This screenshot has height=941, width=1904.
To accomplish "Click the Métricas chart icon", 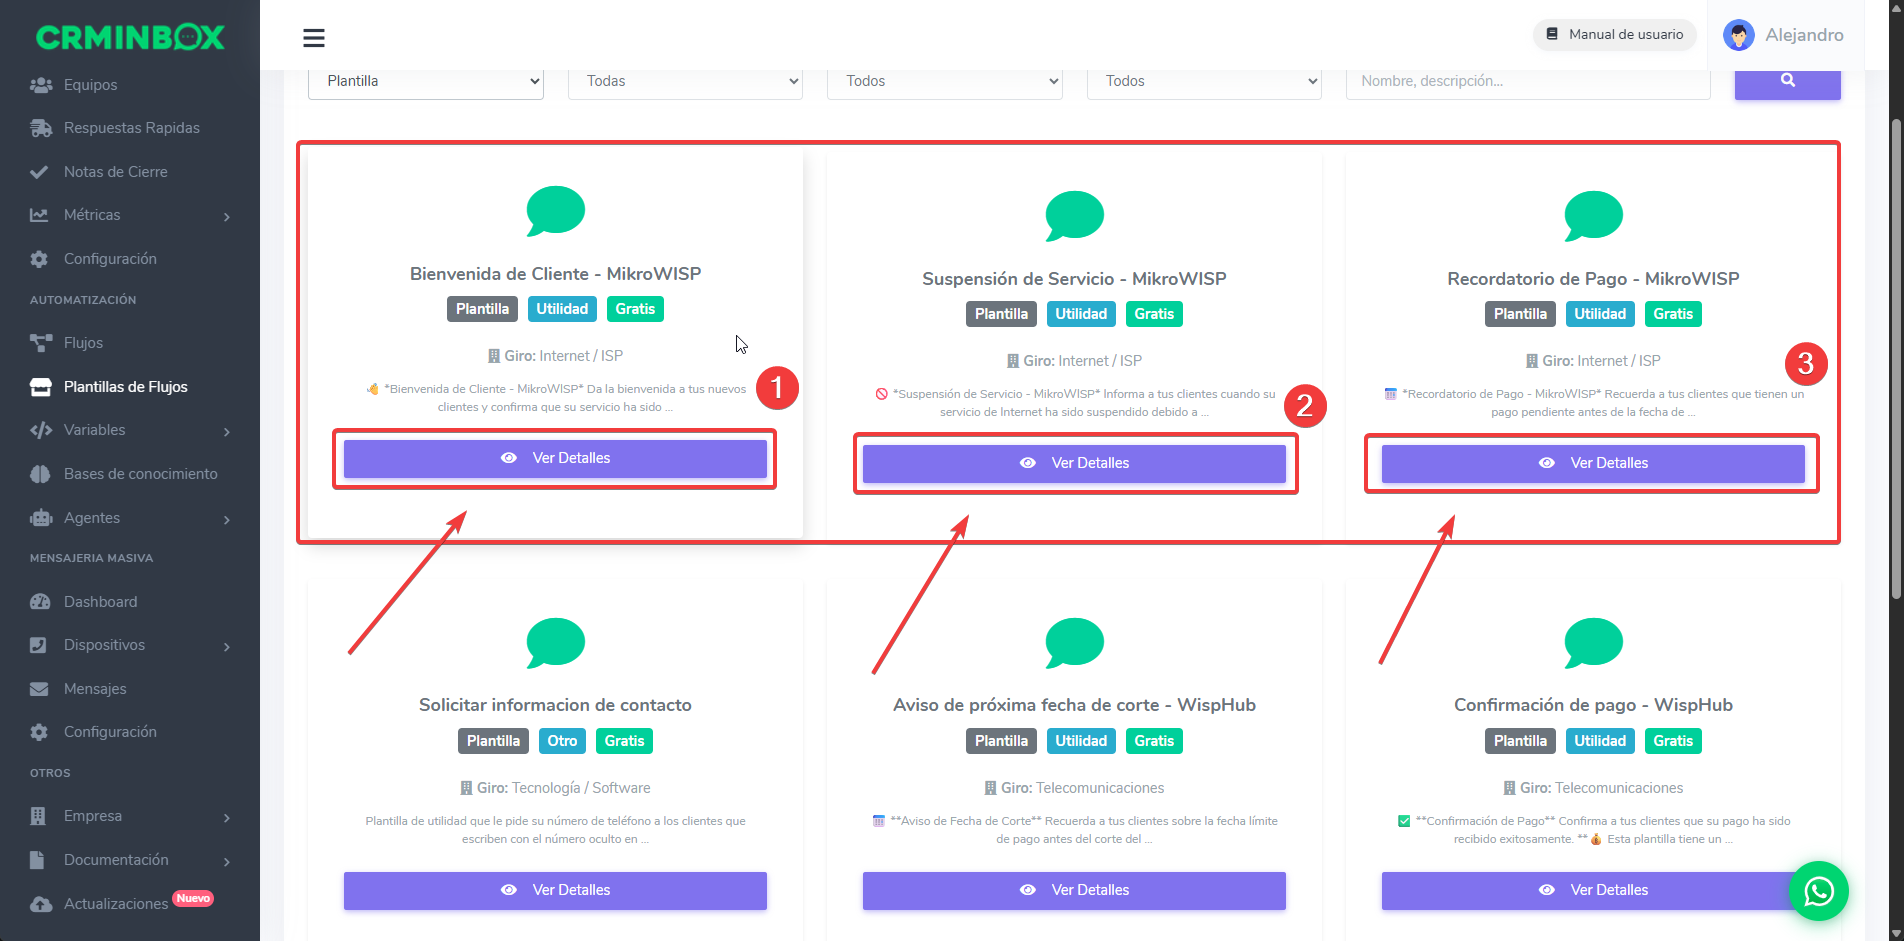I will coord(39,215).
